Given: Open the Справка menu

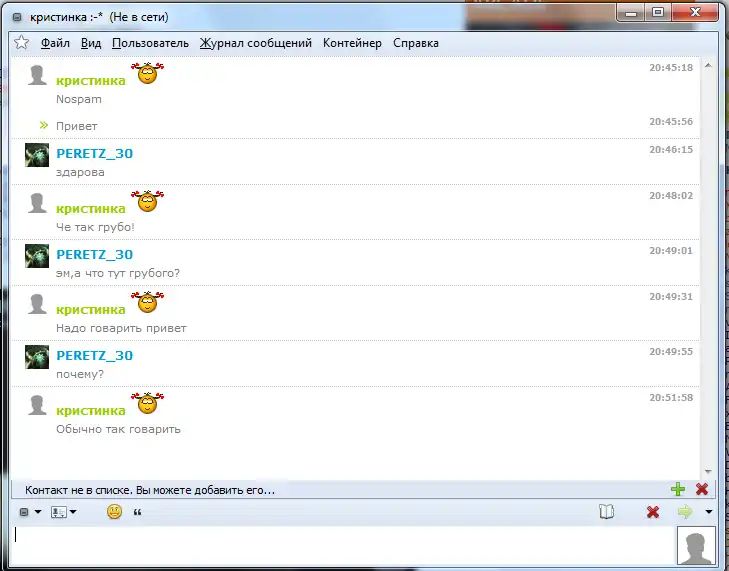Looking at the screenshot, I should (x=416, y=43).
